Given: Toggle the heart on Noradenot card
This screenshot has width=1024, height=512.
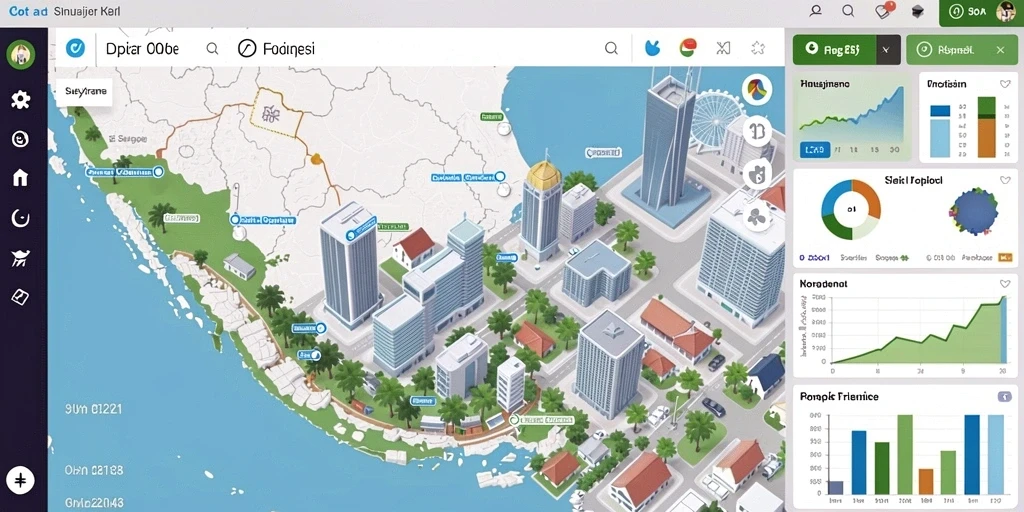Looking at the screenshot, I should (1005, 284).
